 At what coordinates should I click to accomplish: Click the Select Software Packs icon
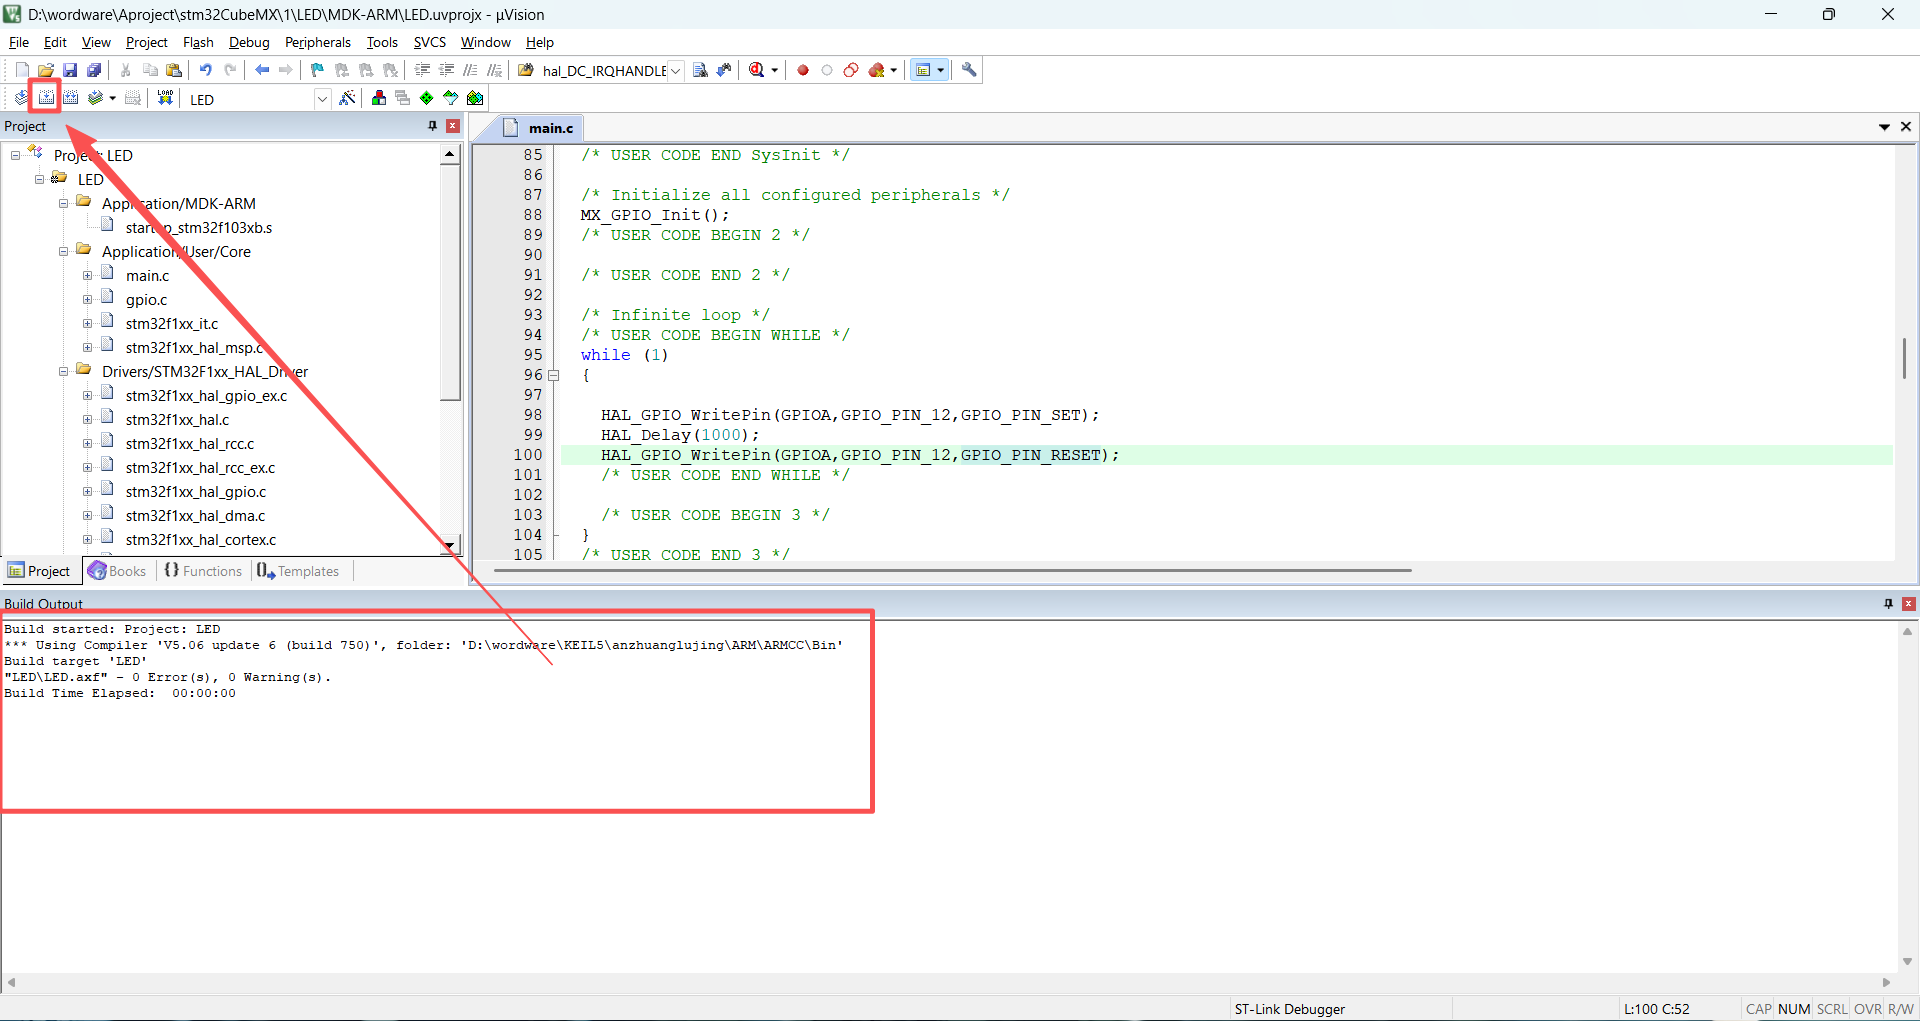451,98
